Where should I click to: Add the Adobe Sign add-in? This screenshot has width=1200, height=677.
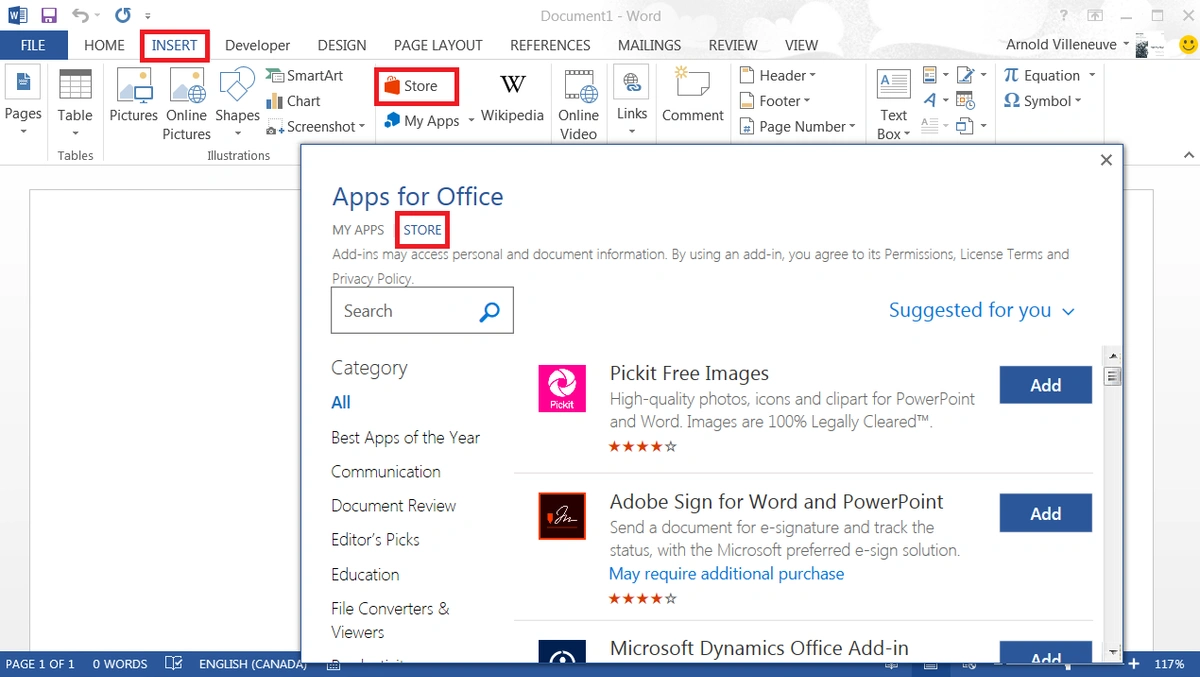tap(1045, 513)
